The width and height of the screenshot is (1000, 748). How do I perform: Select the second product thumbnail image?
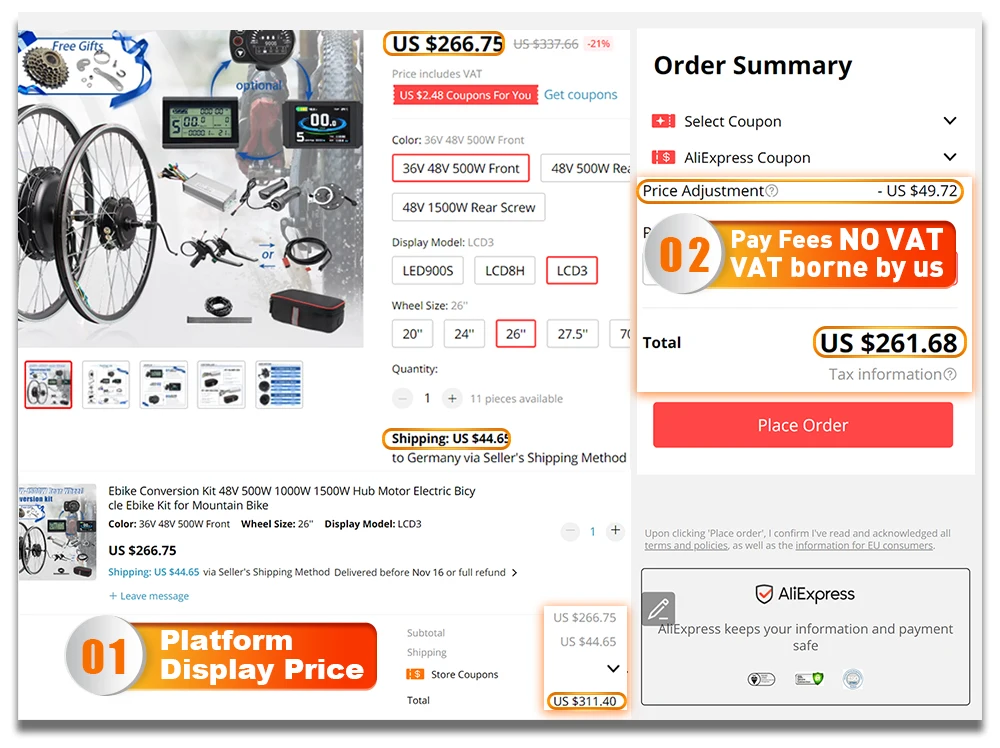[106, 385]
